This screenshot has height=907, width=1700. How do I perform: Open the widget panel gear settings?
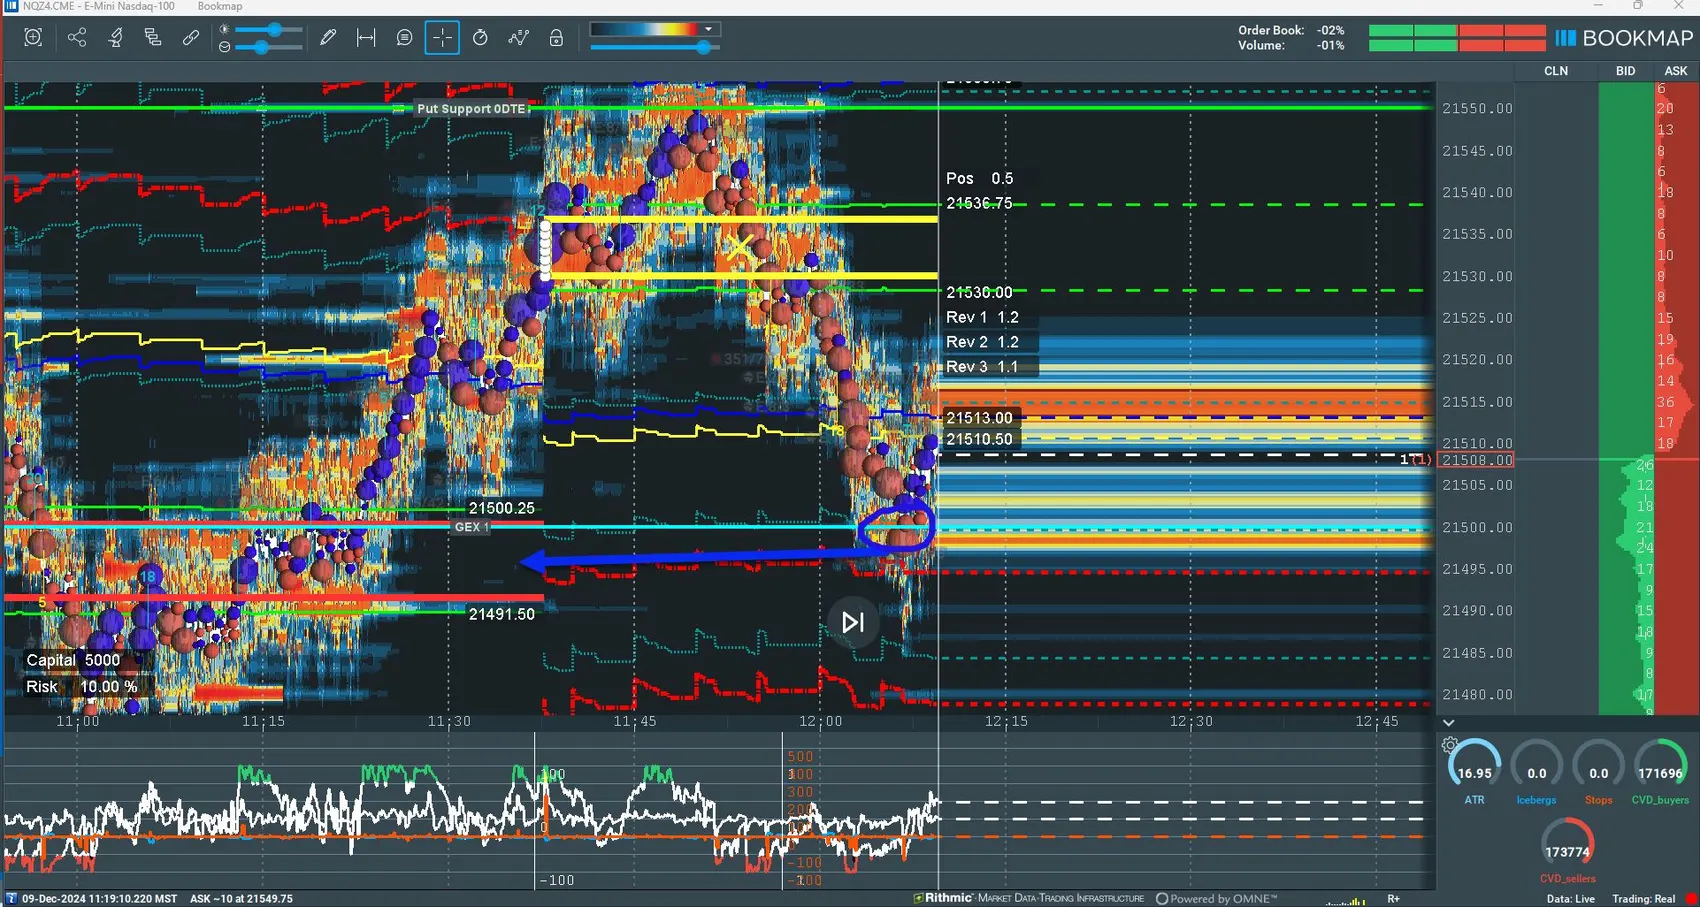[1450, 744]
